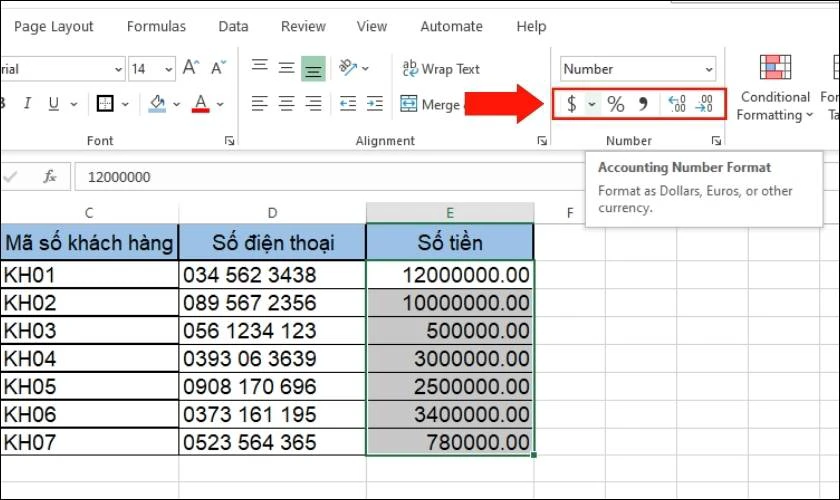Open the Automate tab
This screenshot has width=840, height=500.
pos(451,26)
